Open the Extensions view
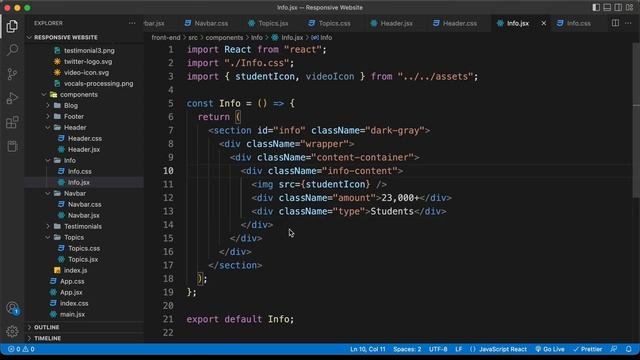The height and width of the screenshot is (360, 640). click(x=12, y=122)
